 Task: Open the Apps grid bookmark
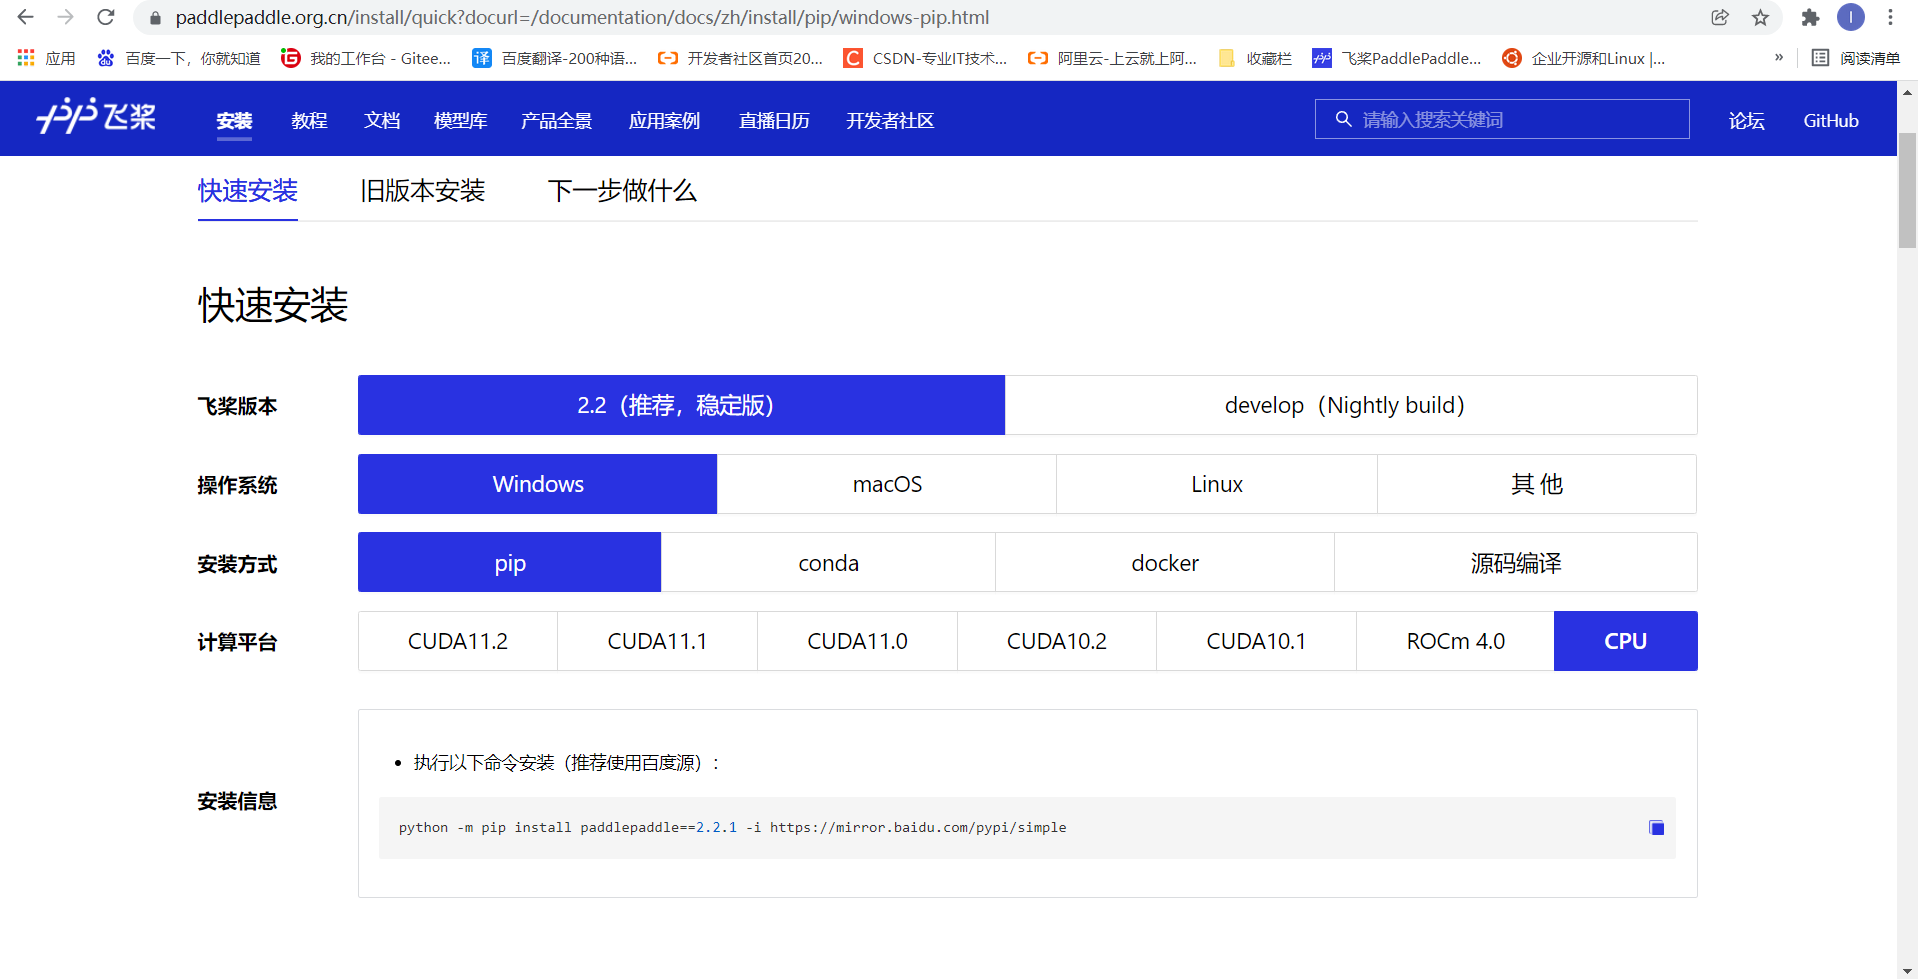pyautogui.click(x=46, y=58)
